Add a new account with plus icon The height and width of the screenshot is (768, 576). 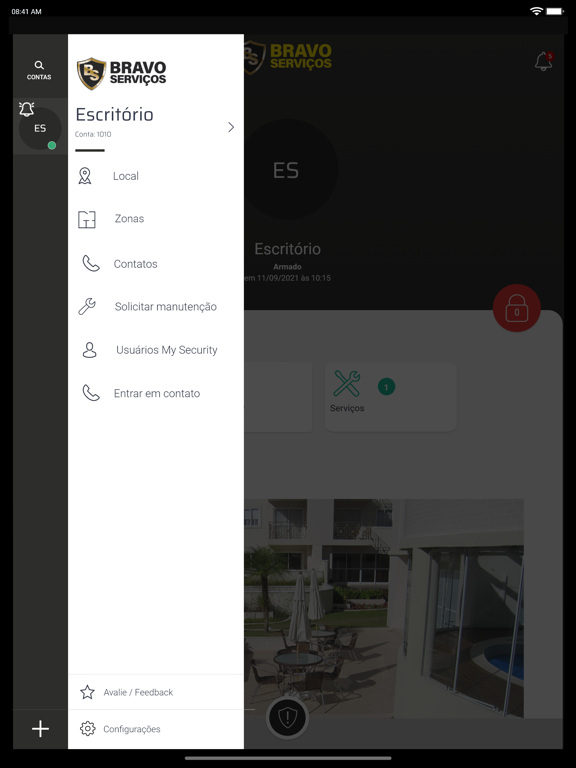click(x=40, y=729)
